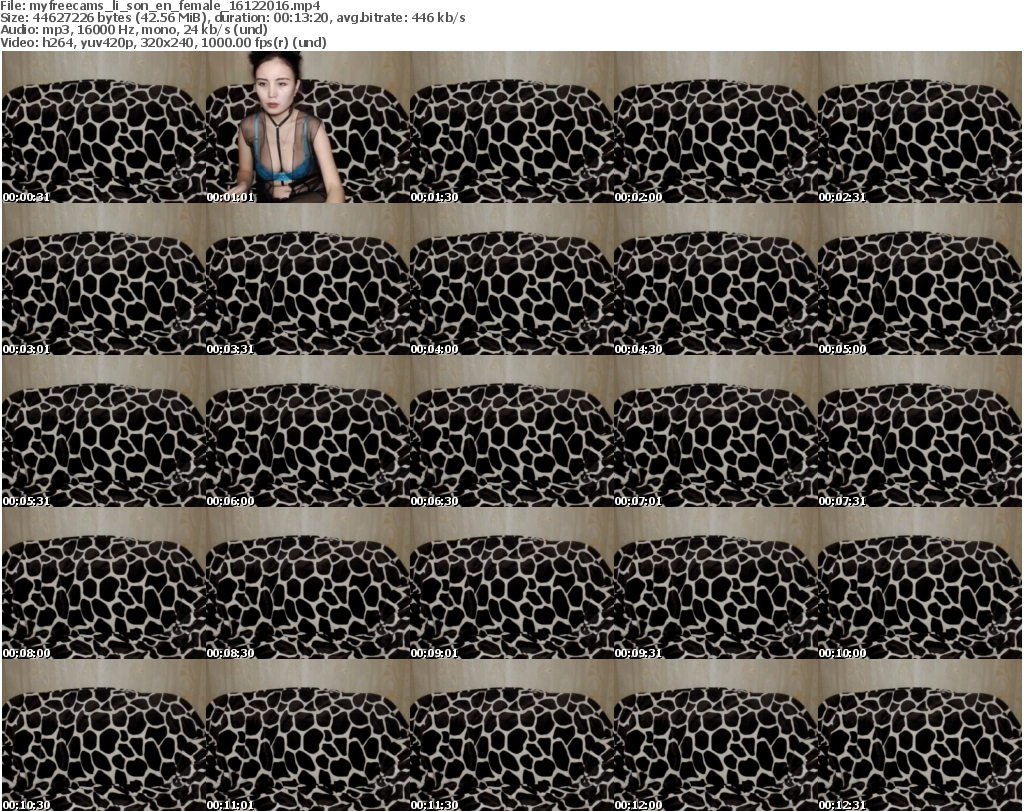Choose the 00:05:00 frame
The image size is (1024, 811).
tap(919, 279)
